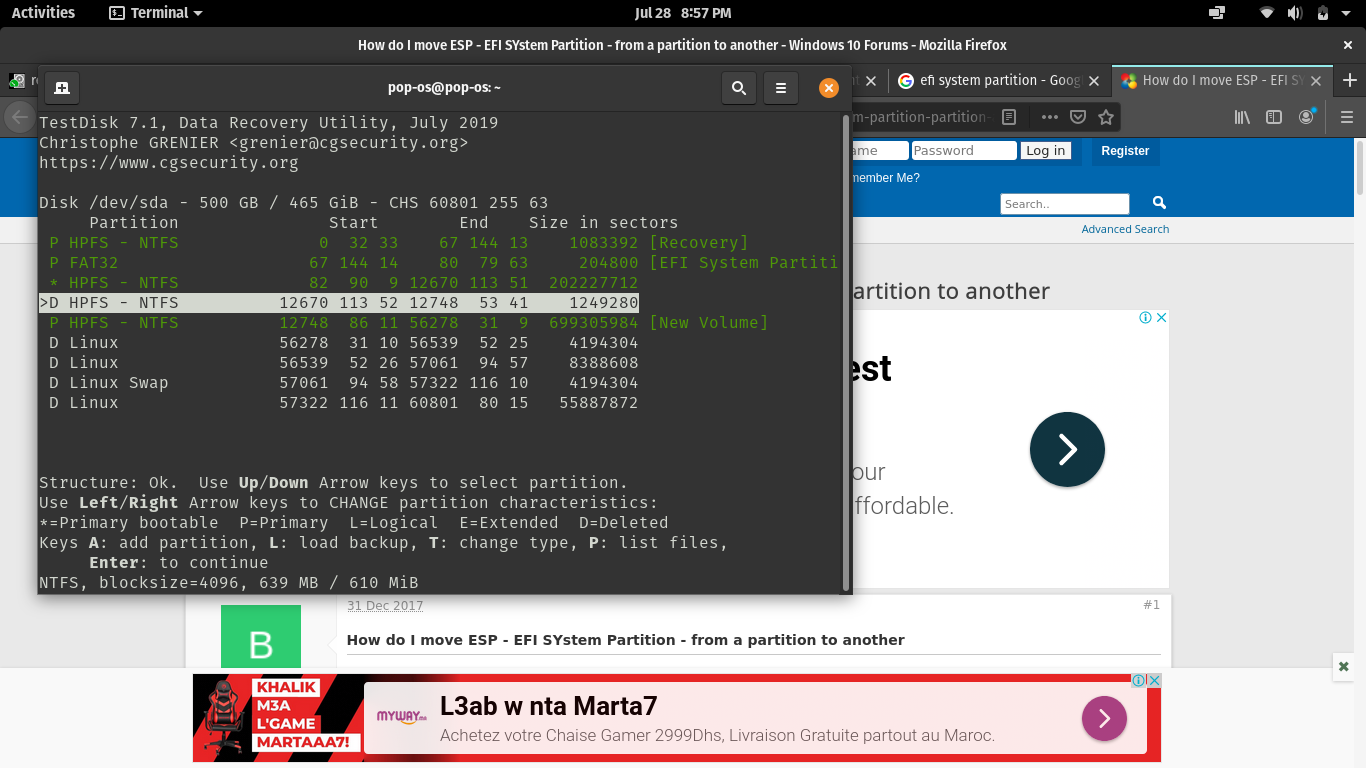Open the clock showing Jul 28 8:57 PM
The image size is (1366, 768).
pos(683,13)
